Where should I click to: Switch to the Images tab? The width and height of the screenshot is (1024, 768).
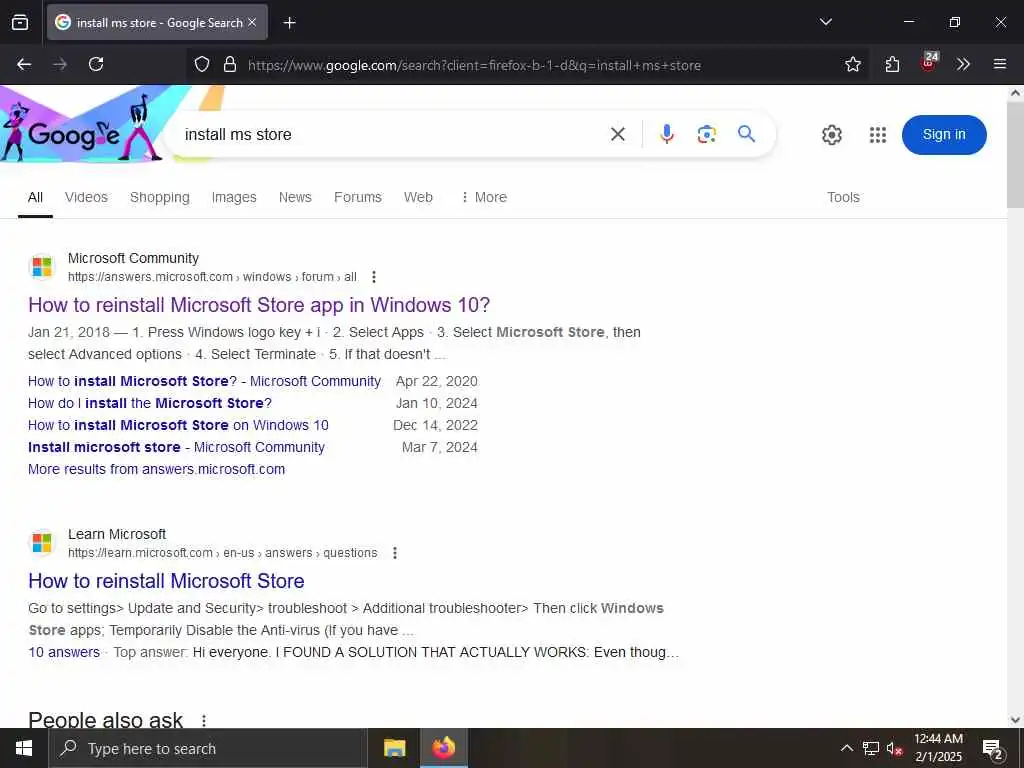point(234,197)
